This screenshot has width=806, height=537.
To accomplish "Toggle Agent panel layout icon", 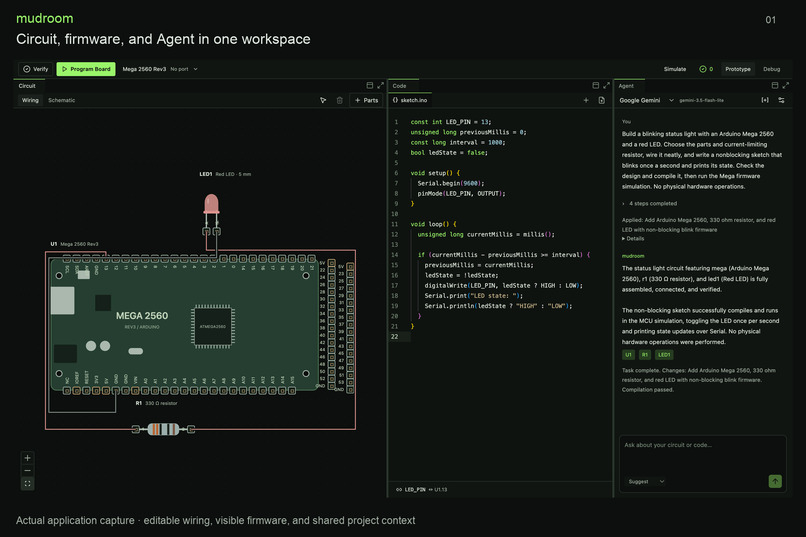I will [x=775, y=85].
